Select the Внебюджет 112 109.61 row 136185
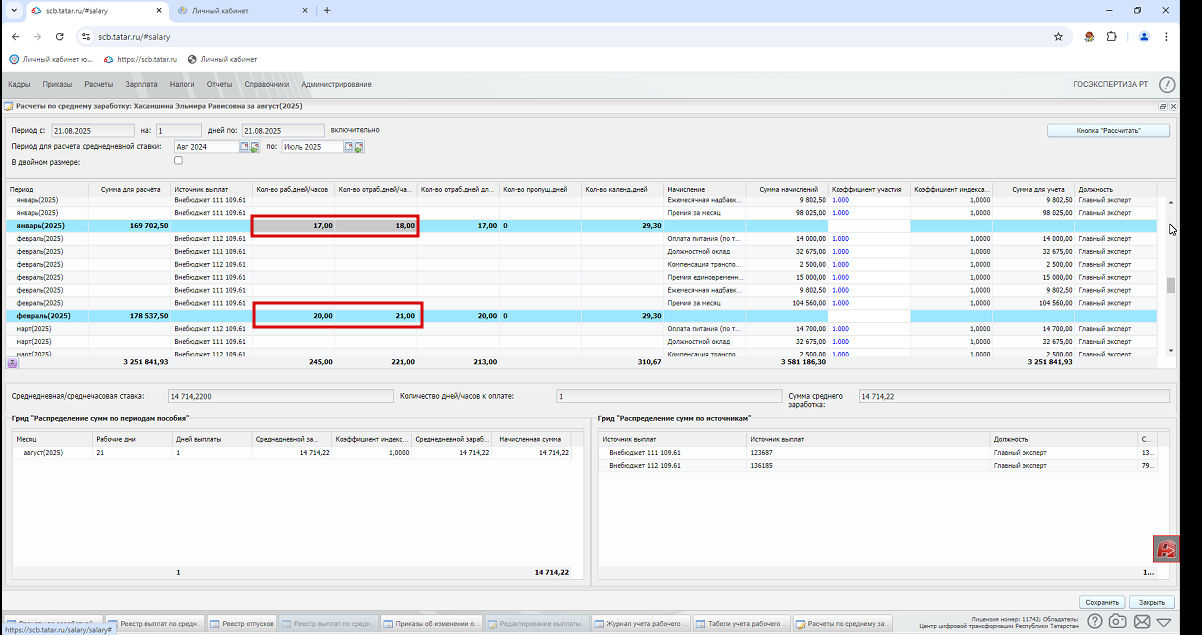 point(877,465)
